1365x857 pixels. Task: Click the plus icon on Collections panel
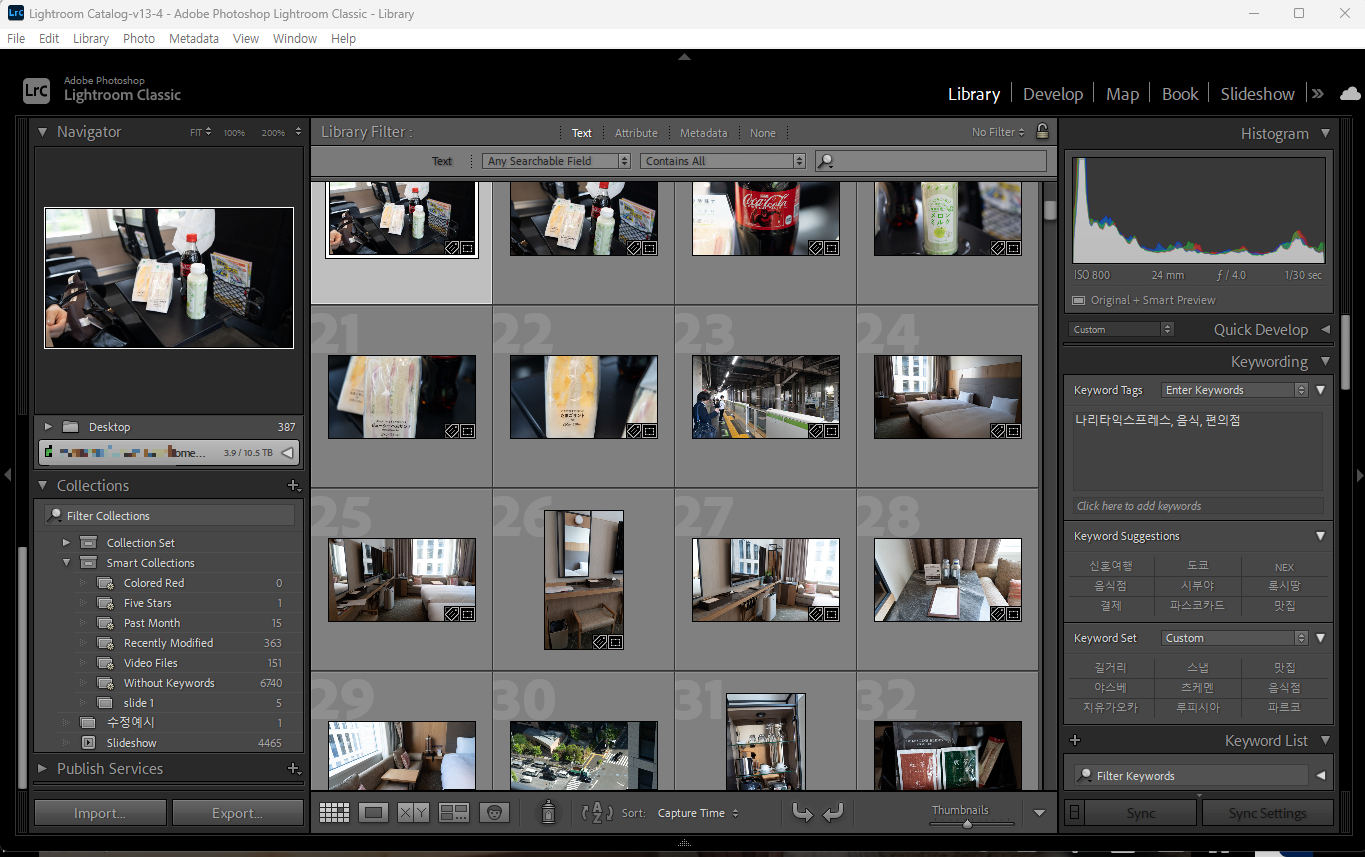click(x=293, y=485)
